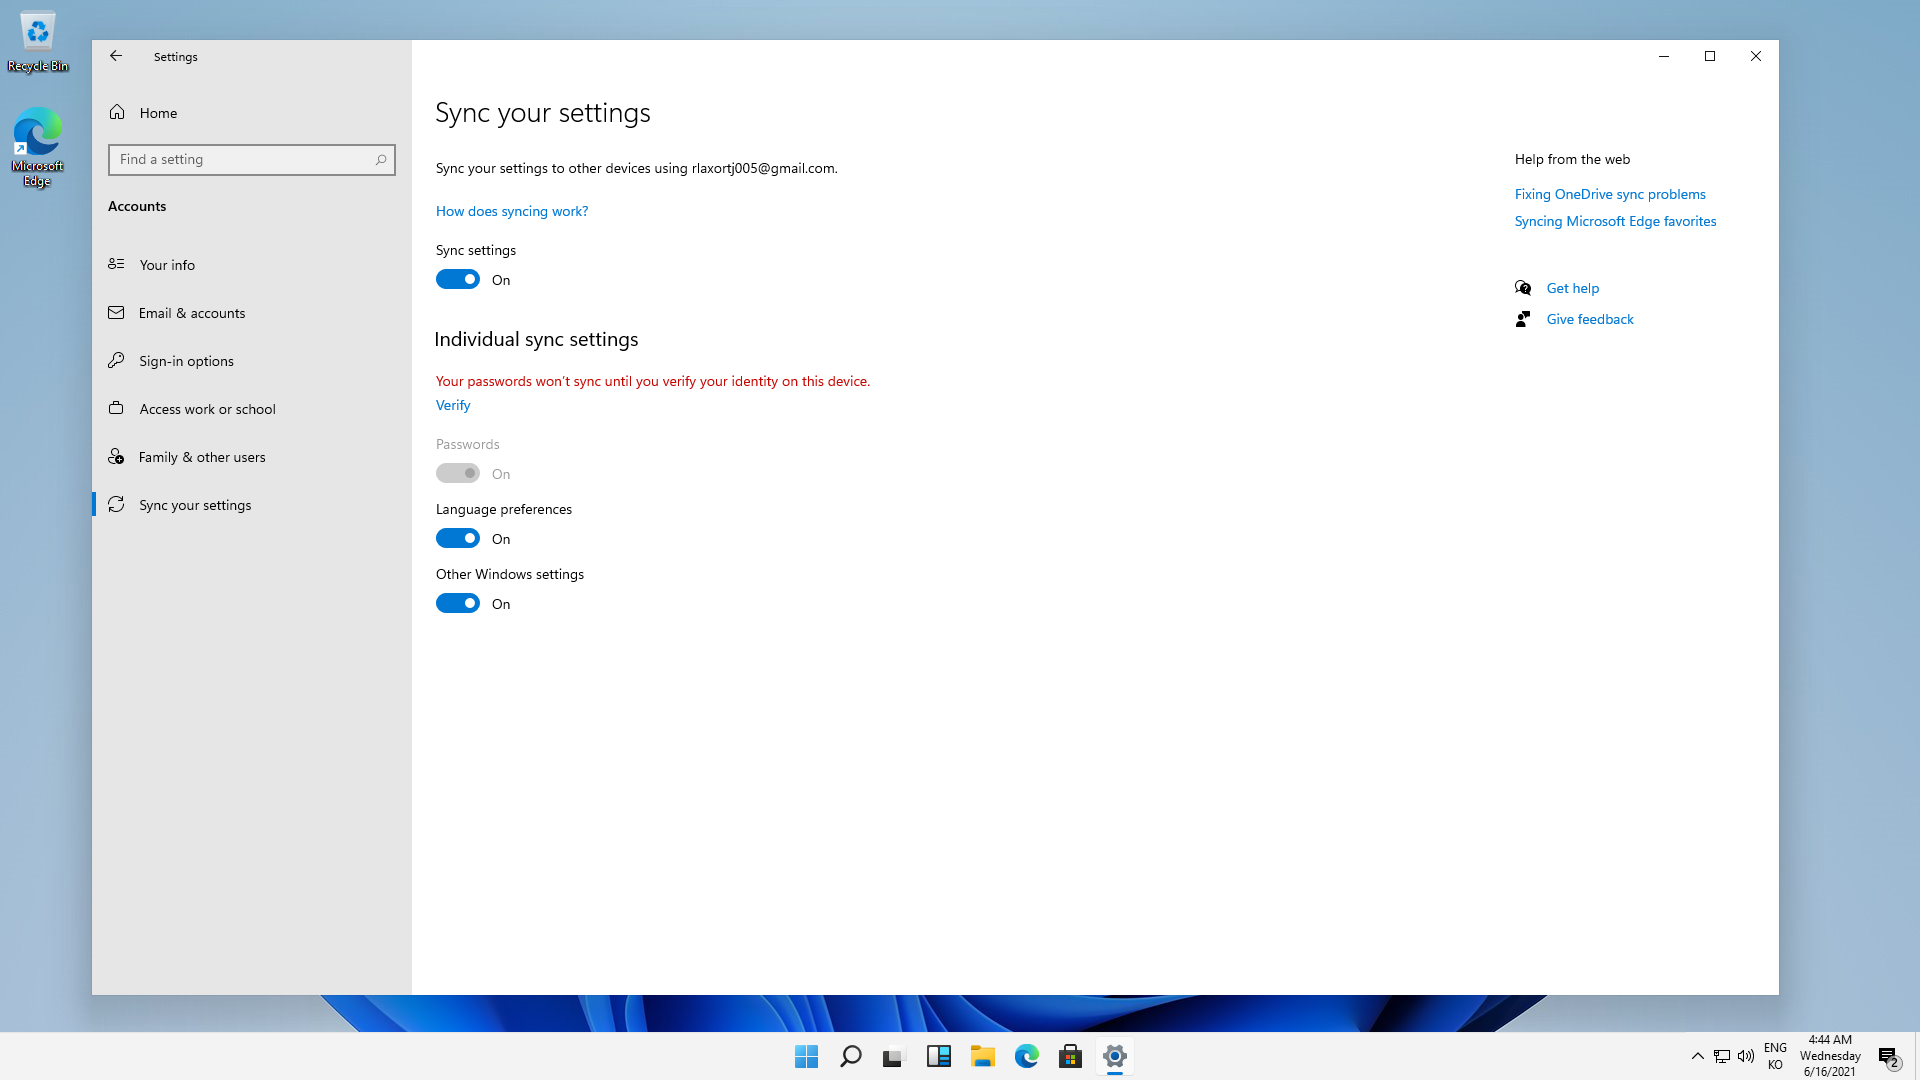Go to the Home settings page
This screenshot has height=1080, width=1920.
[158, 113]
